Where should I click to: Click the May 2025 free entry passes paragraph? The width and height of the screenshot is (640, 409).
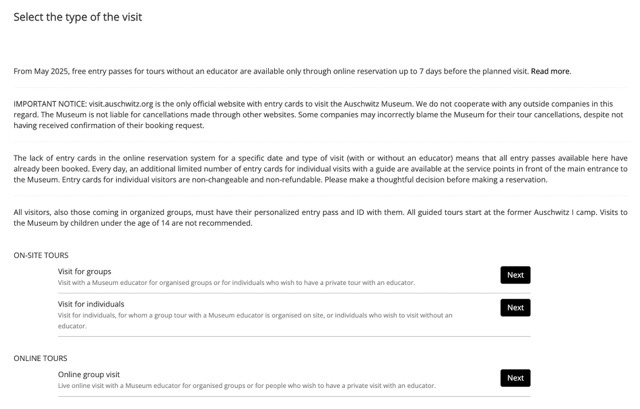270,71
